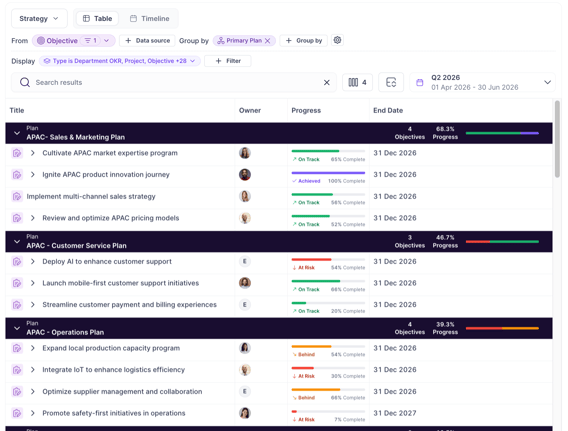Collapse the APAC - Customer Service Plan group
This screenshot has height=431, width=568.
[x=17, y=242]
